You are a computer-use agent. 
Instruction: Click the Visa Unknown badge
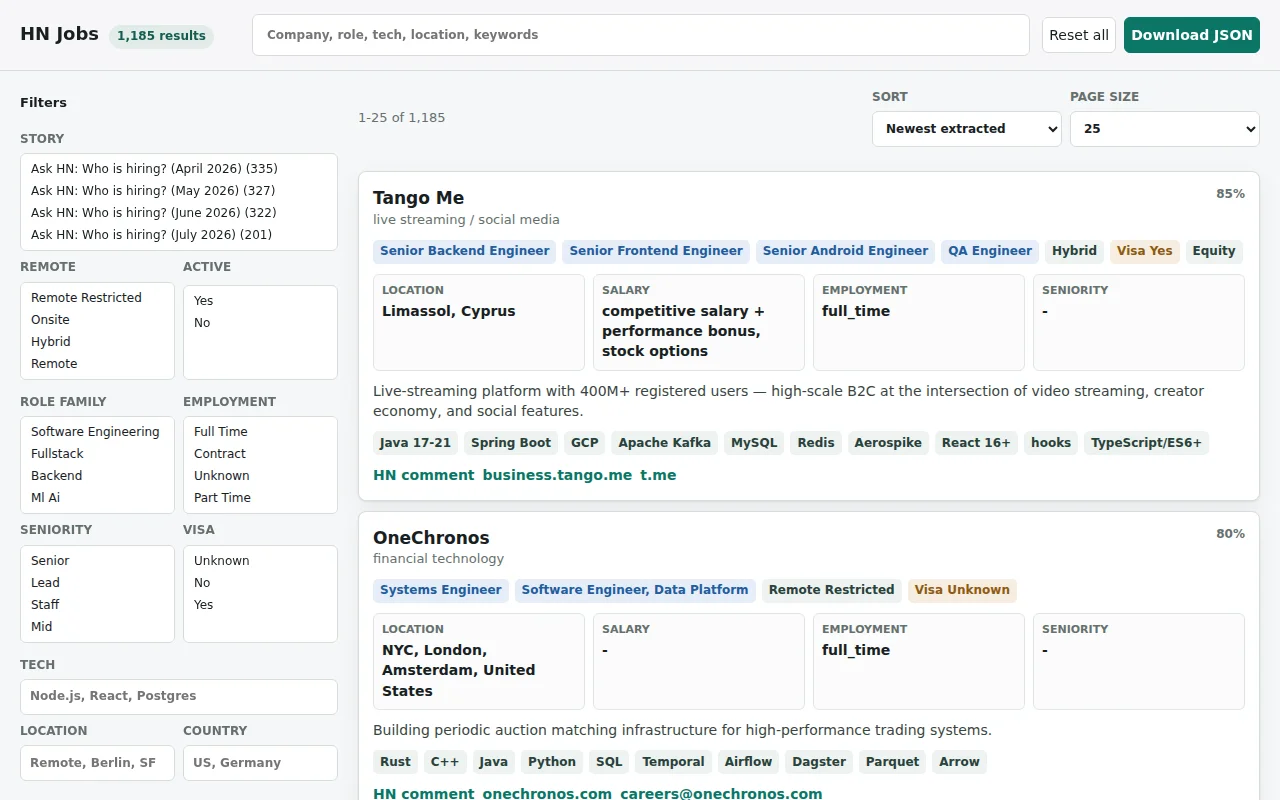[962, 590]
